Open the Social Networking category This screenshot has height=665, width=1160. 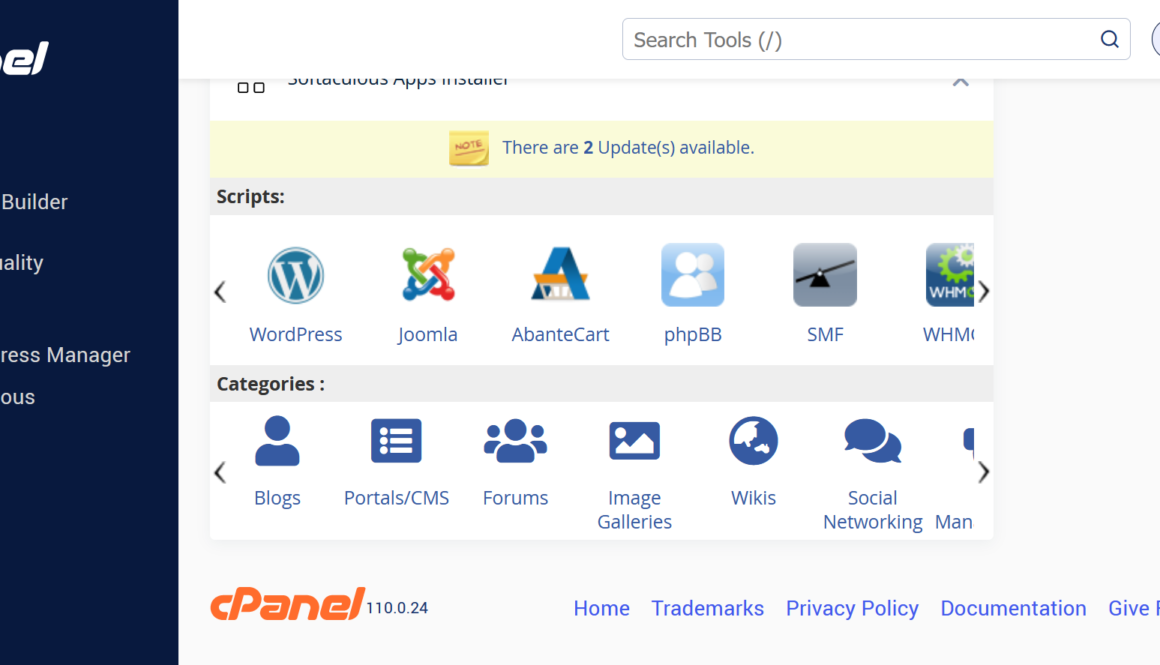[x=872, y=441]
